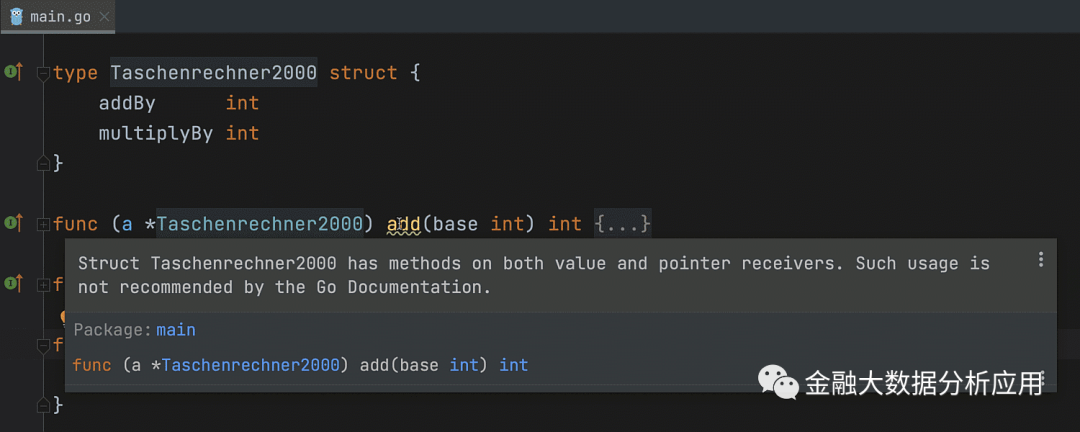Viewport: 1080px width, 432px height.
Task: Click the third gutter marker at the popup's edge
Action: (x=13, y=284)
